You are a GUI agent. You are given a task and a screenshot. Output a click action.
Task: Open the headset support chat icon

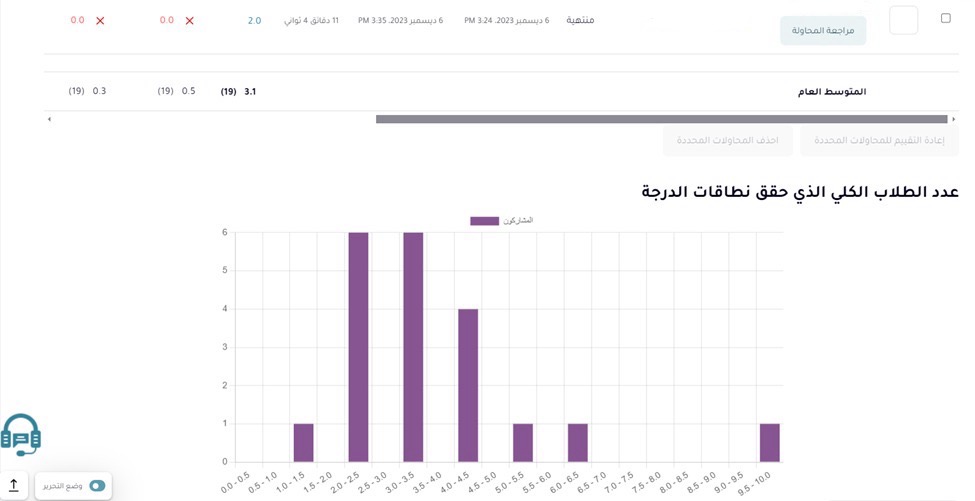[x=21, y=435]
